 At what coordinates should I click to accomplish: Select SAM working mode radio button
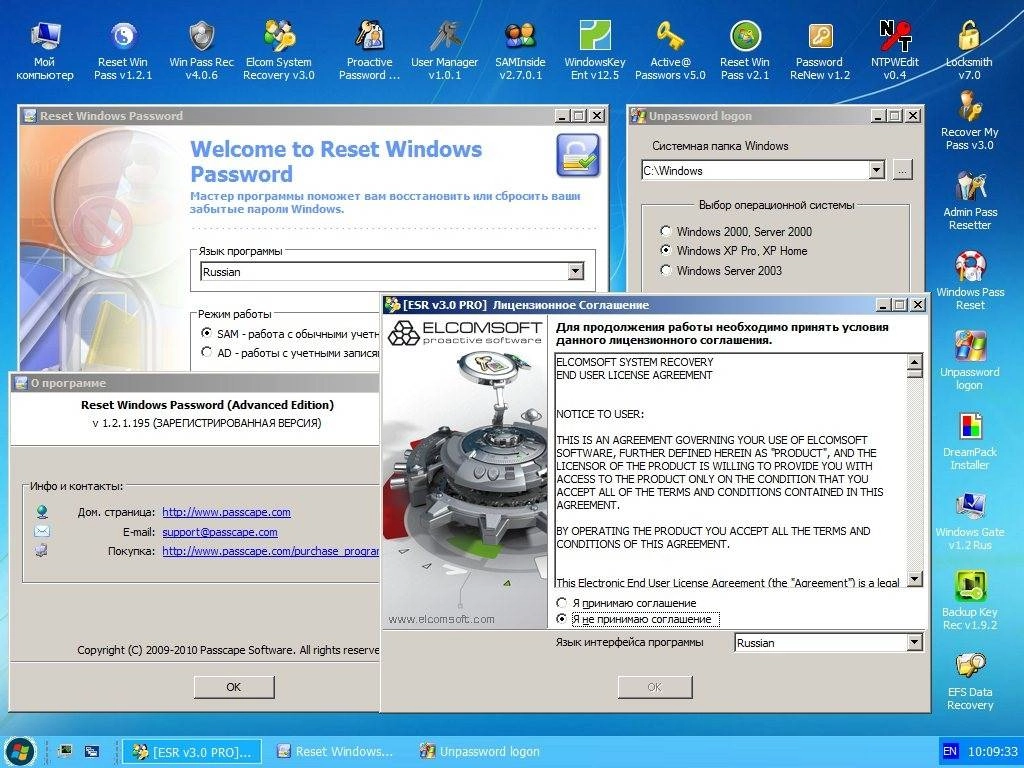[x=207, y=333]
